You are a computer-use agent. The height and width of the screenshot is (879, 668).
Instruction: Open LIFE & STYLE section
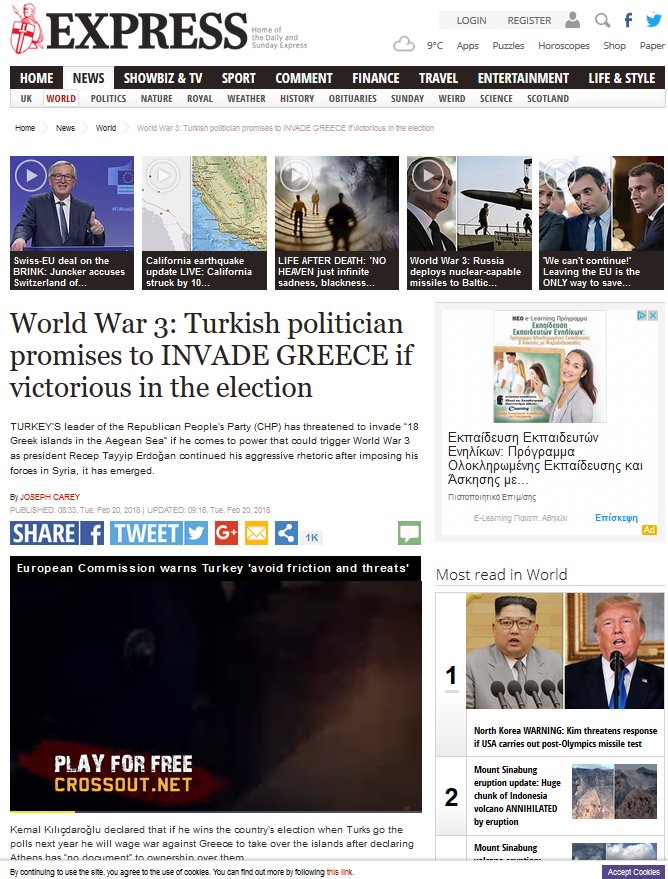(621, 78)
